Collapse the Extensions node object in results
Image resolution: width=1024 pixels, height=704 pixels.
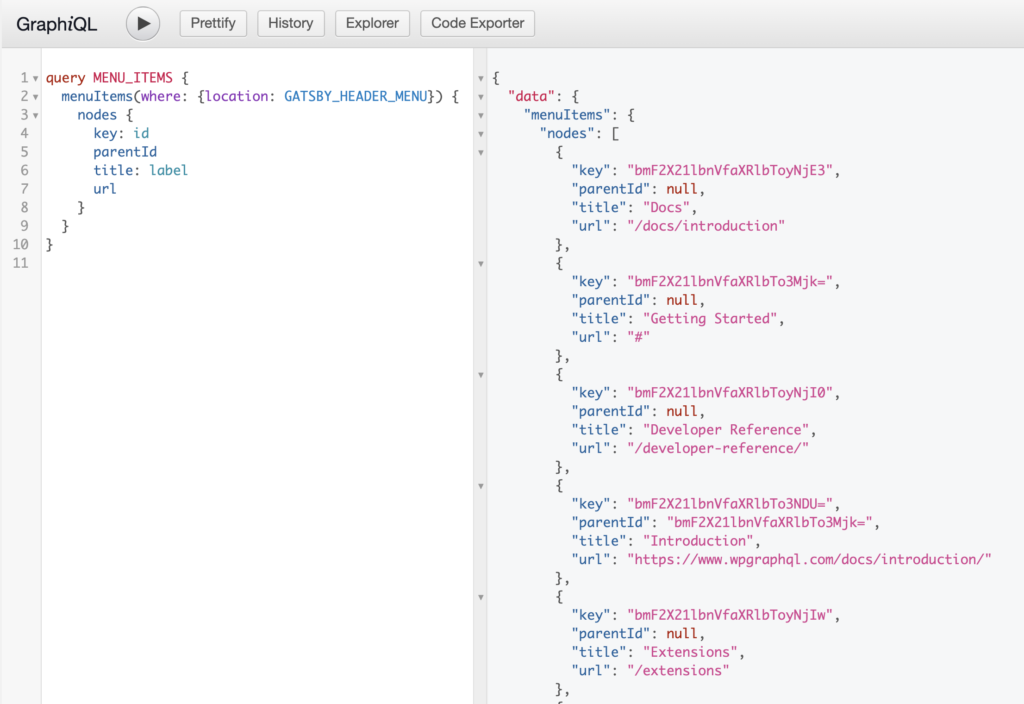pos(481,597)
